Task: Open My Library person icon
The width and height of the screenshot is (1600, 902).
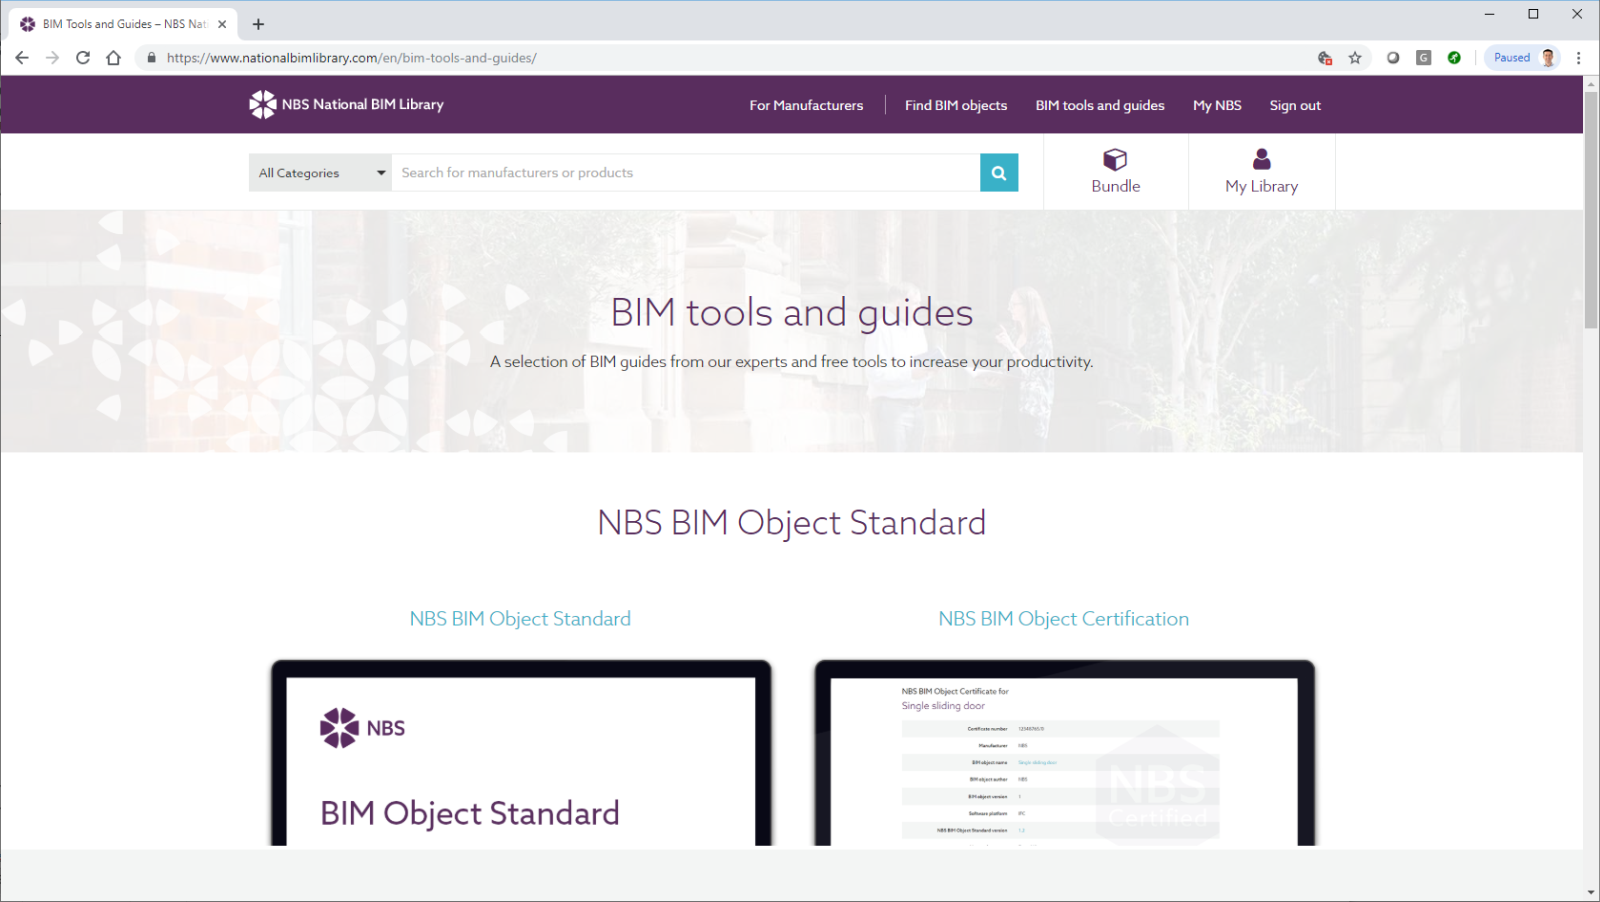Action: (x=1262, y=159)
